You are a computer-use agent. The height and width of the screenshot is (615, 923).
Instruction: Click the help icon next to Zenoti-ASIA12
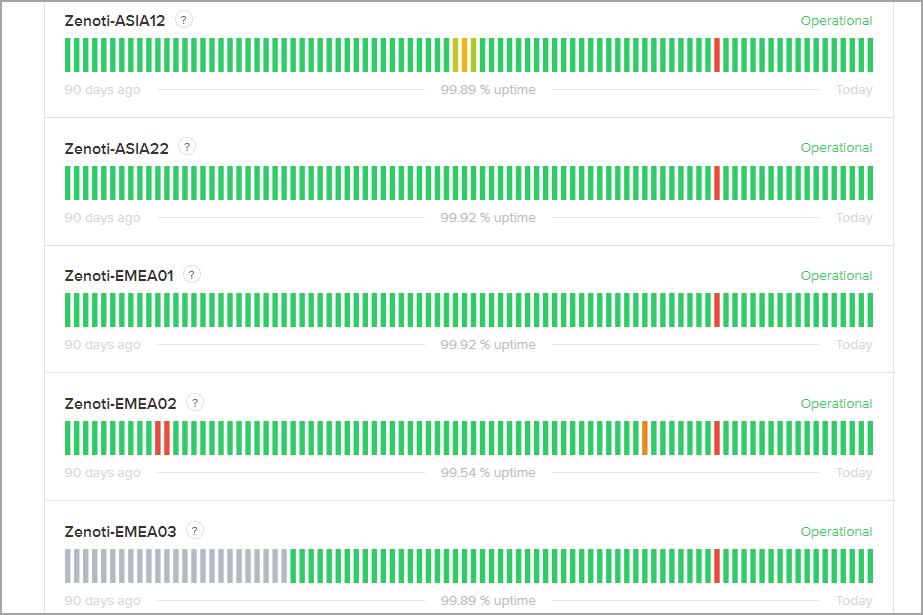184,20
